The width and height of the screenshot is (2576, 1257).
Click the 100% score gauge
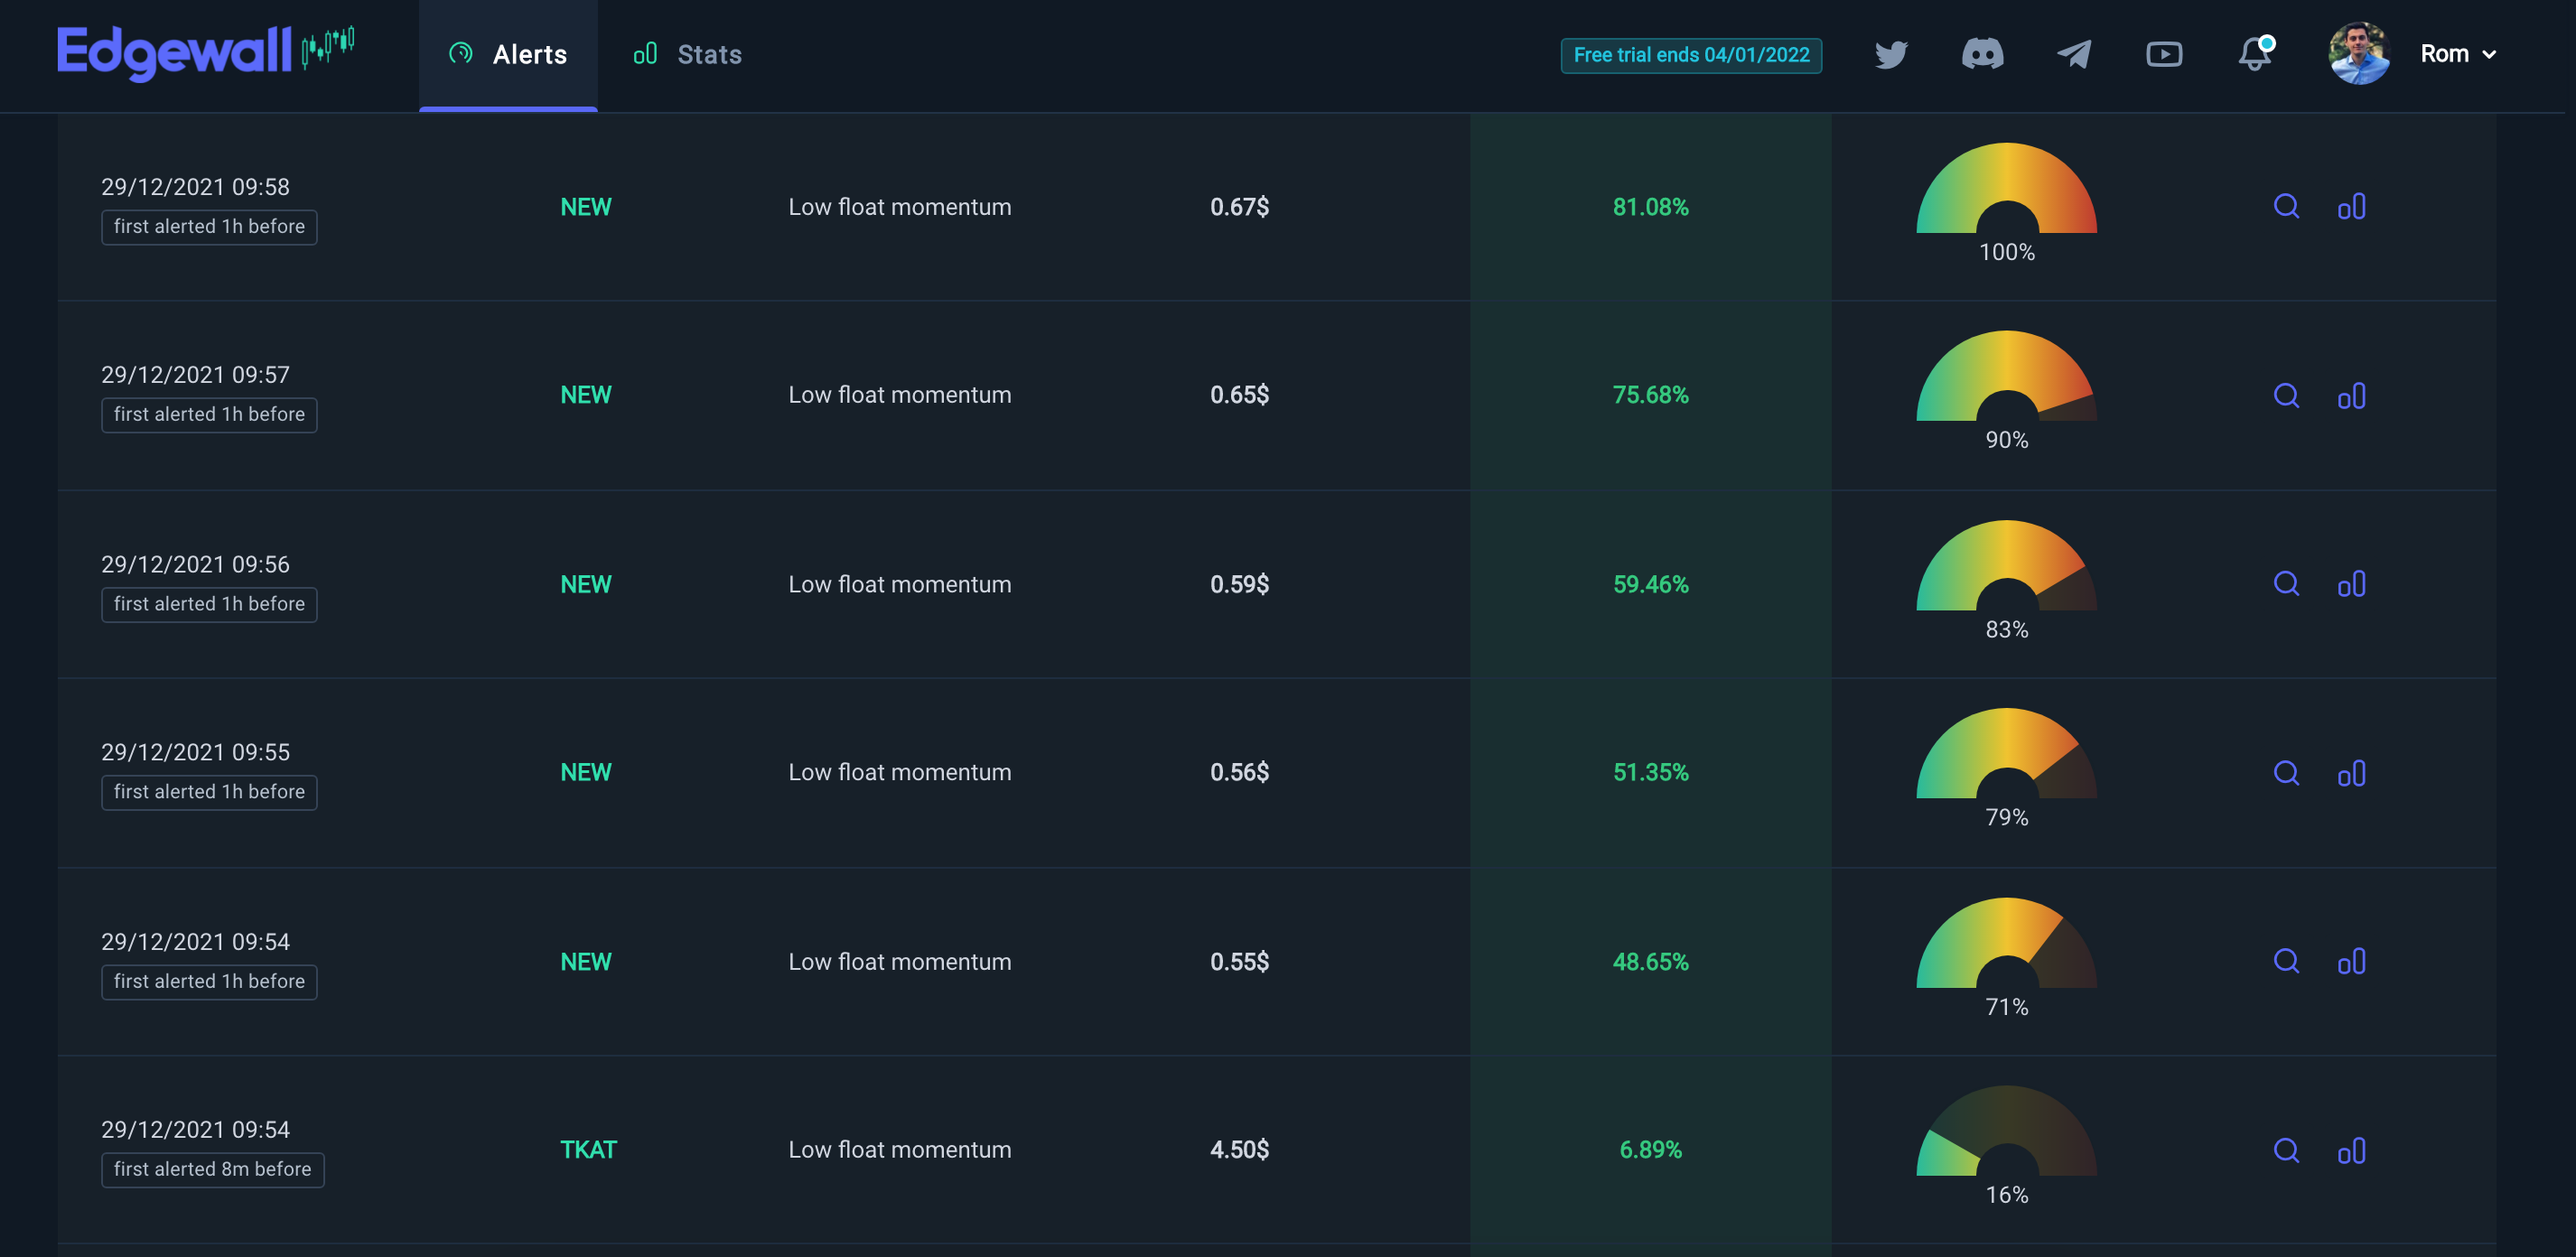(2006, 197)
